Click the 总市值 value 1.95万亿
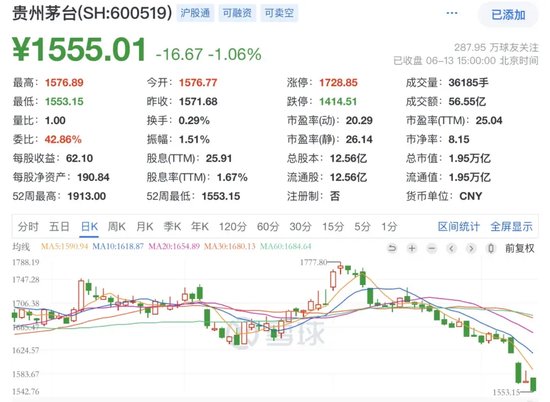 coord(470,159)
